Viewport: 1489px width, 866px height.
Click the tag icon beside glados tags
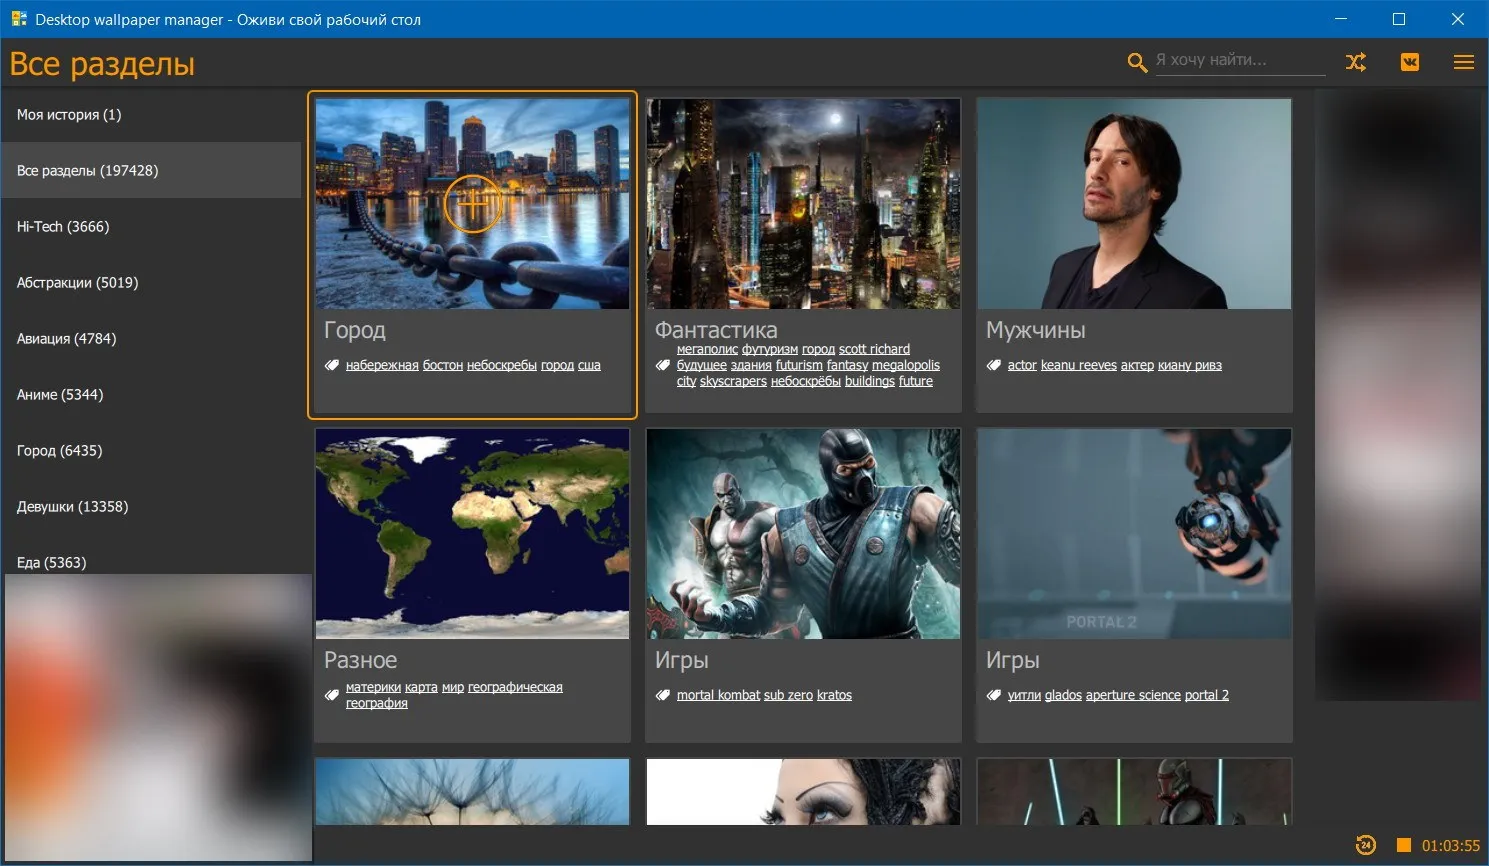tap(993, 695)
